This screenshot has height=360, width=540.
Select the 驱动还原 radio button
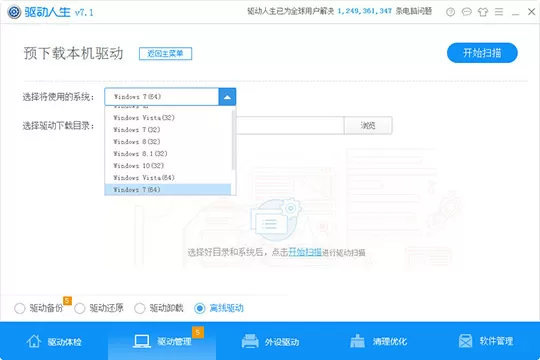[x=80, y=308]
